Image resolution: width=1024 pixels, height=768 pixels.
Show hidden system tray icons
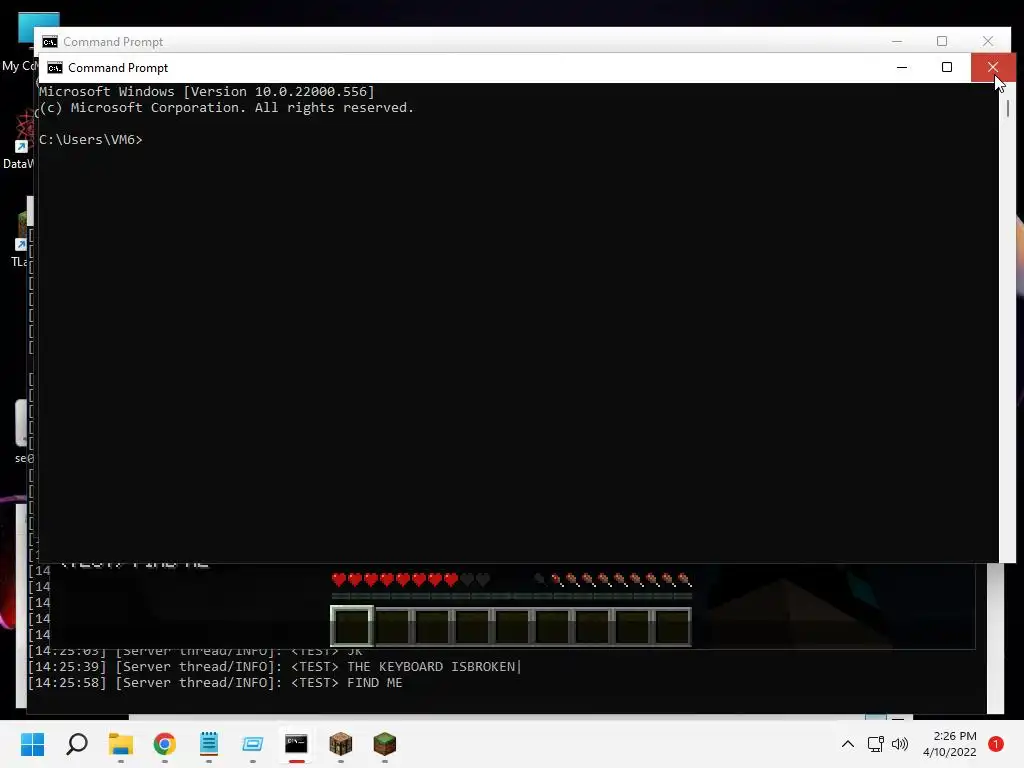[848, 744]
